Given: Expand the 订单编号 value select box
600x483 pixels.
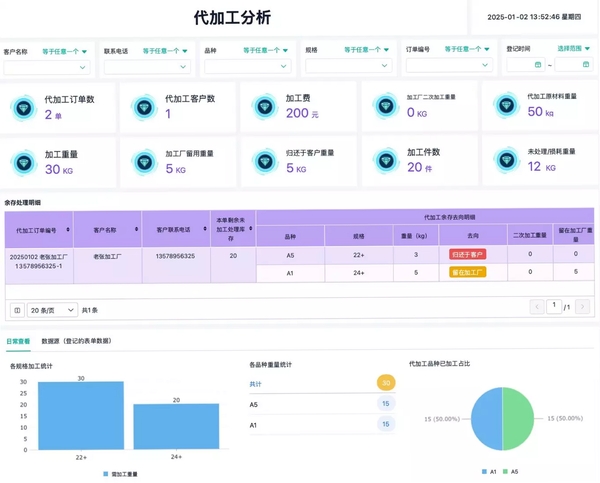Looking at the screenshot, I should 449,65.
